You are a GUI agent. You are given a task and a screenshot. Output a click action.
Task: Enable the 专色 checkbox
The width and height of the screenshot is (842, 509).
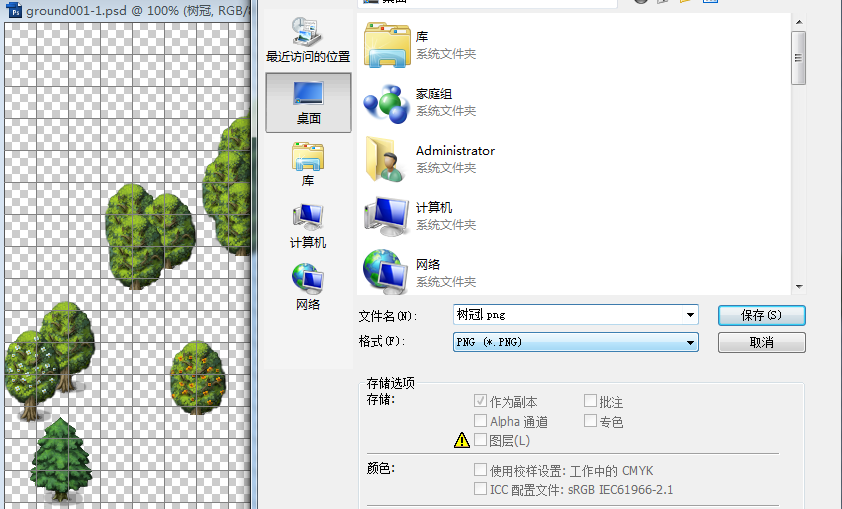tap(590, 420)
